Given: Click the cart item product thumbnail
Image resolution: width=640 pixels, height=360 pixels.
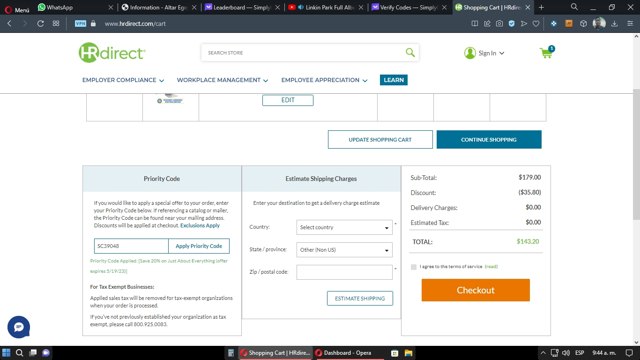Looking at the screenshot, I should pyautogui.click(x=170, y=100).
